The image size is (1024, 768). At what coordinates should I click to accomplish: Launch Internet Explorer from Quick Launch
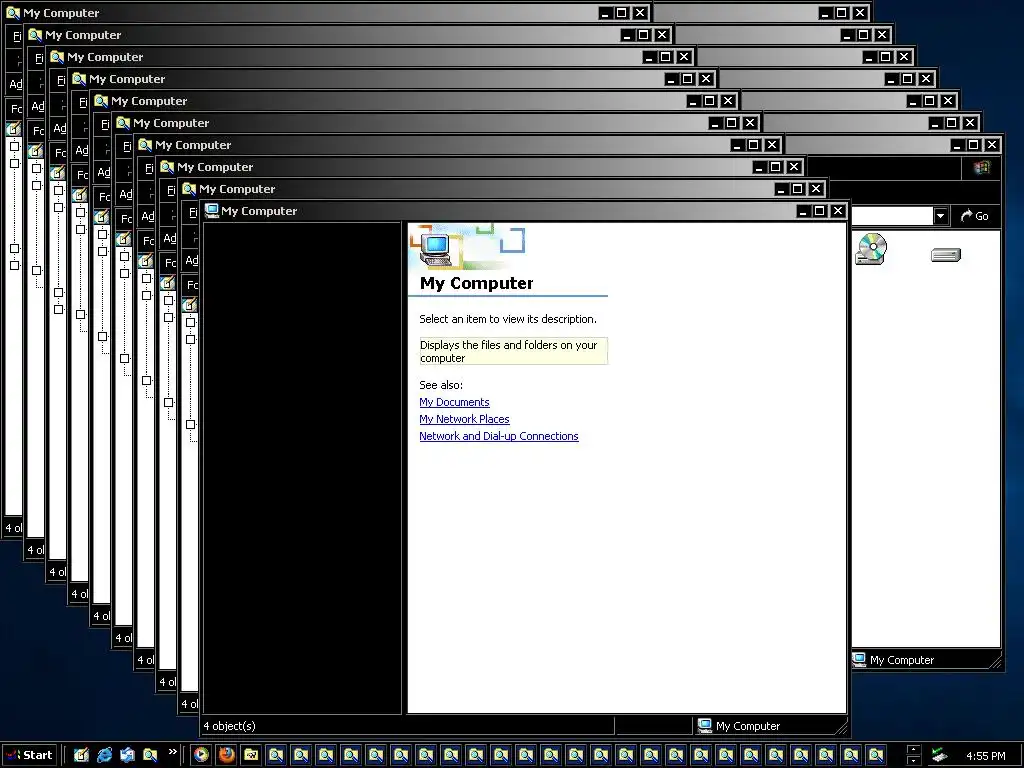(104, 755)
